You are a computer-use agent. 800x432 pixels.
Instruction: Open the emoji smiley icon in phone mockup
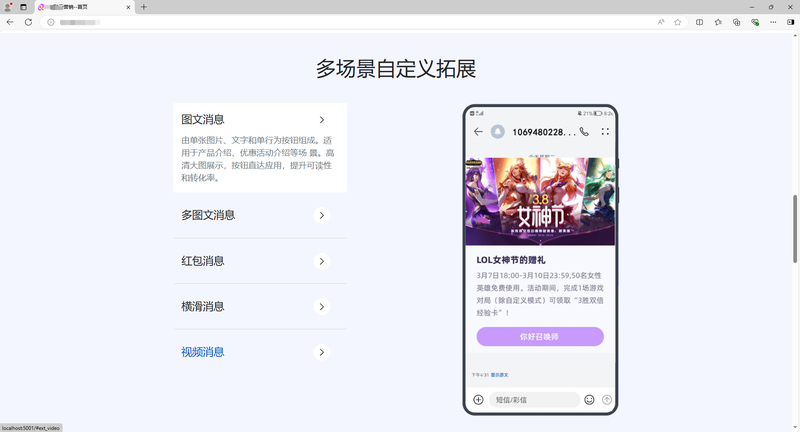[589, 400]
